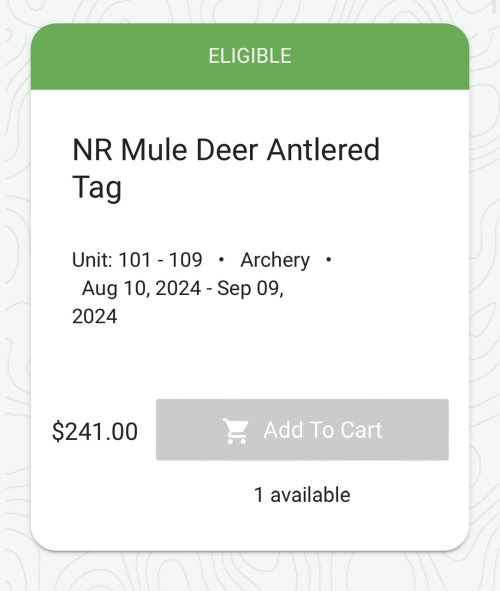Click the card's white area right of title
The width and height of the screenshot is (500, 591).
[422, 168]
